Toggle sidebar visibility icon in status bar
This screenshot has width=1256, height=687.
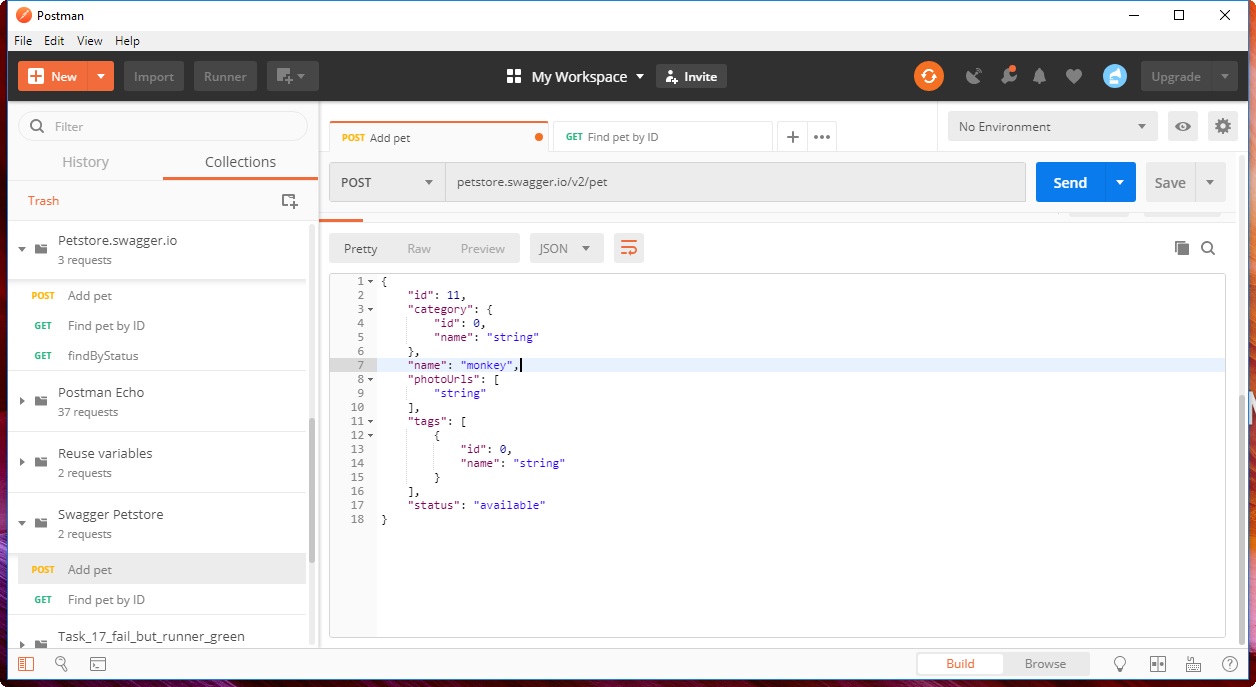(26, 664)
